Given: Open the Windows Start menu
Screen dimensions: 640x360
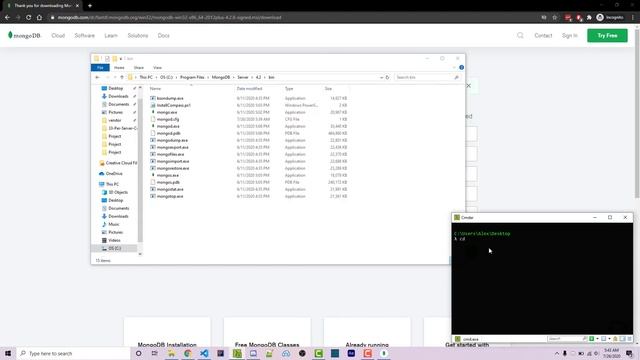Looking at the screenshot, I should tap(8, 353).
